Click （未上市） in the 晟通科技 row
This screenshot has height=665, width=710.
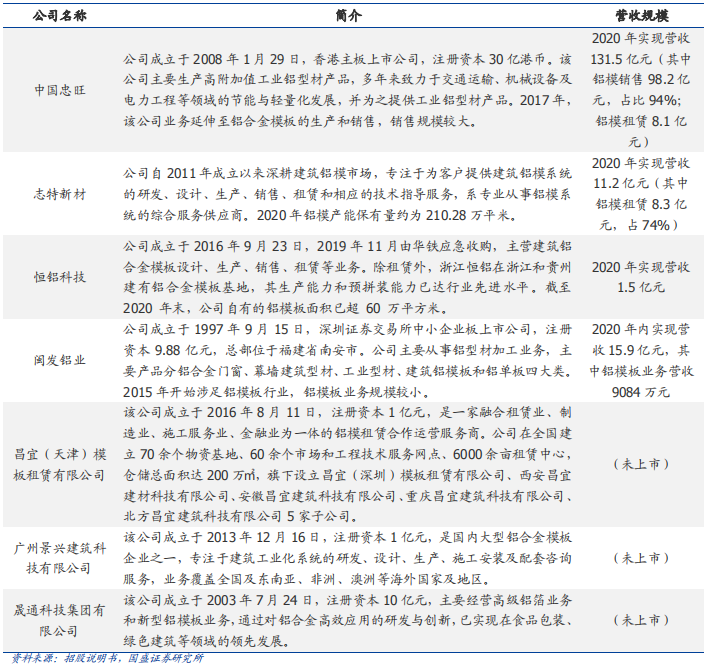click(641, 620)
